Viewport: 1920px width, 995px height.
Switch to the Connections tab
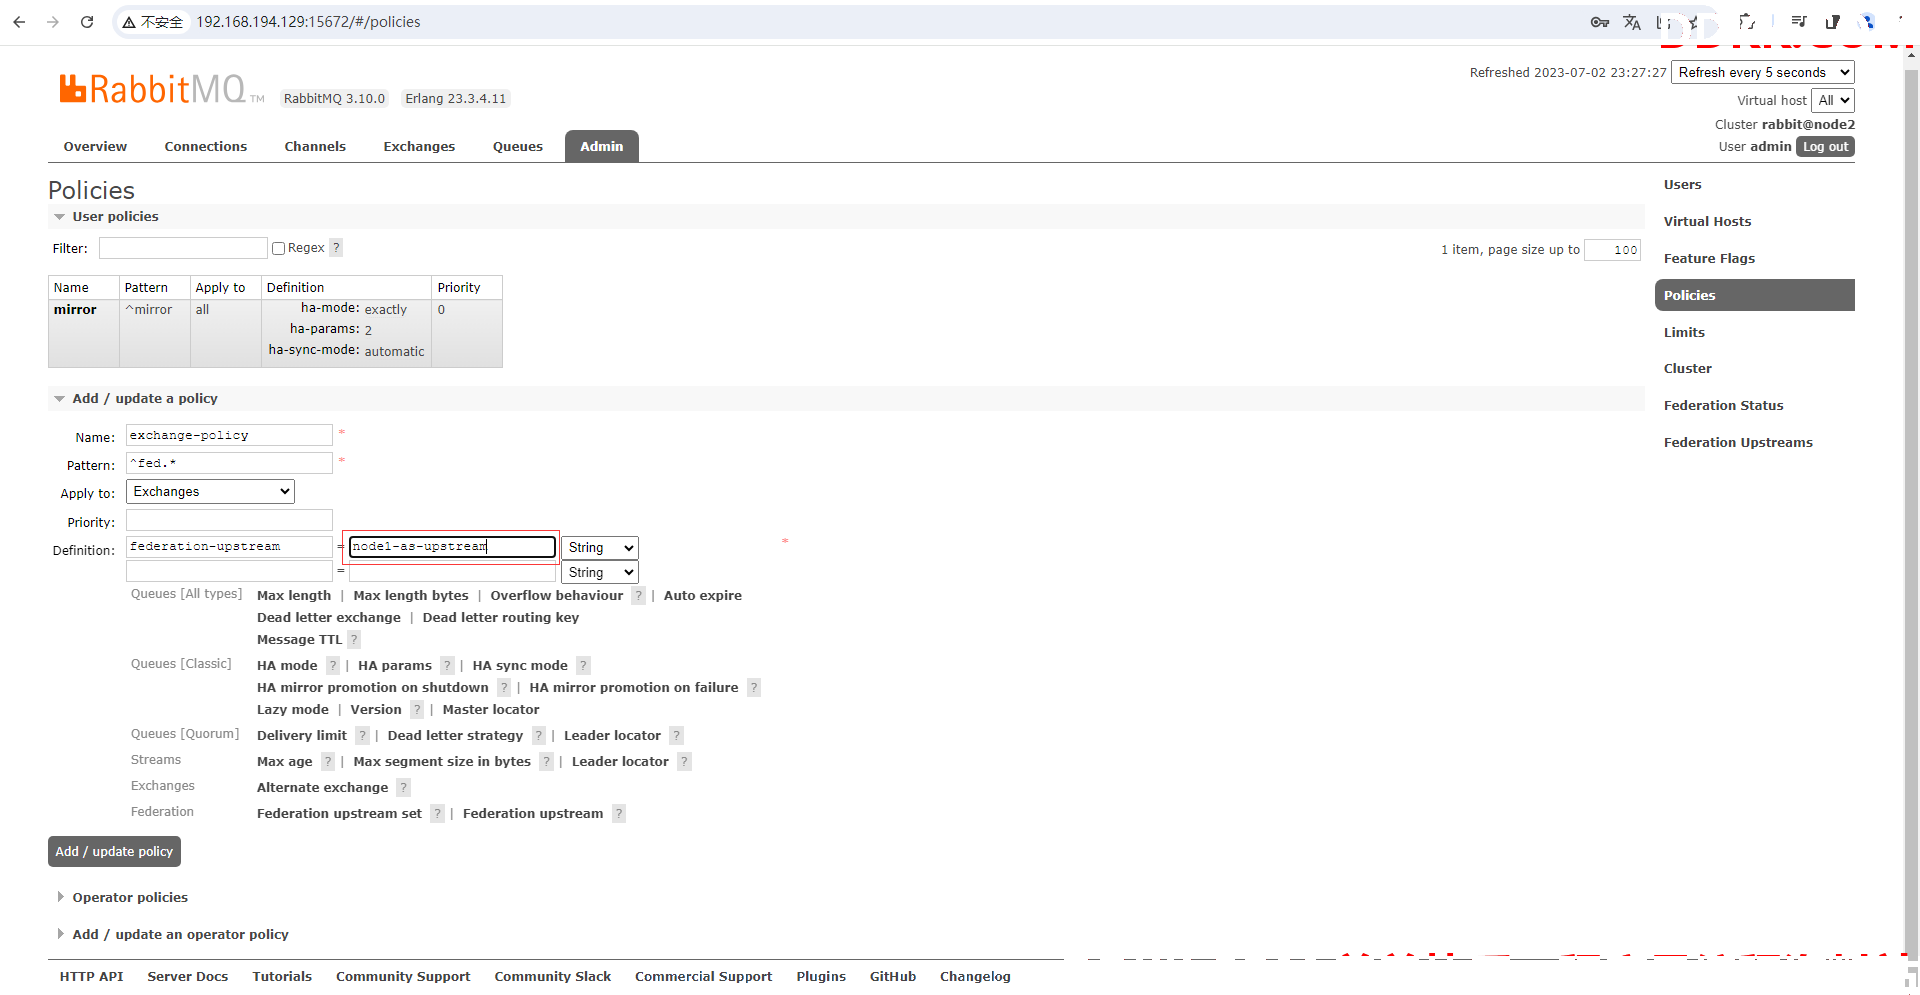pyautogui.click(x=205, y=146)
